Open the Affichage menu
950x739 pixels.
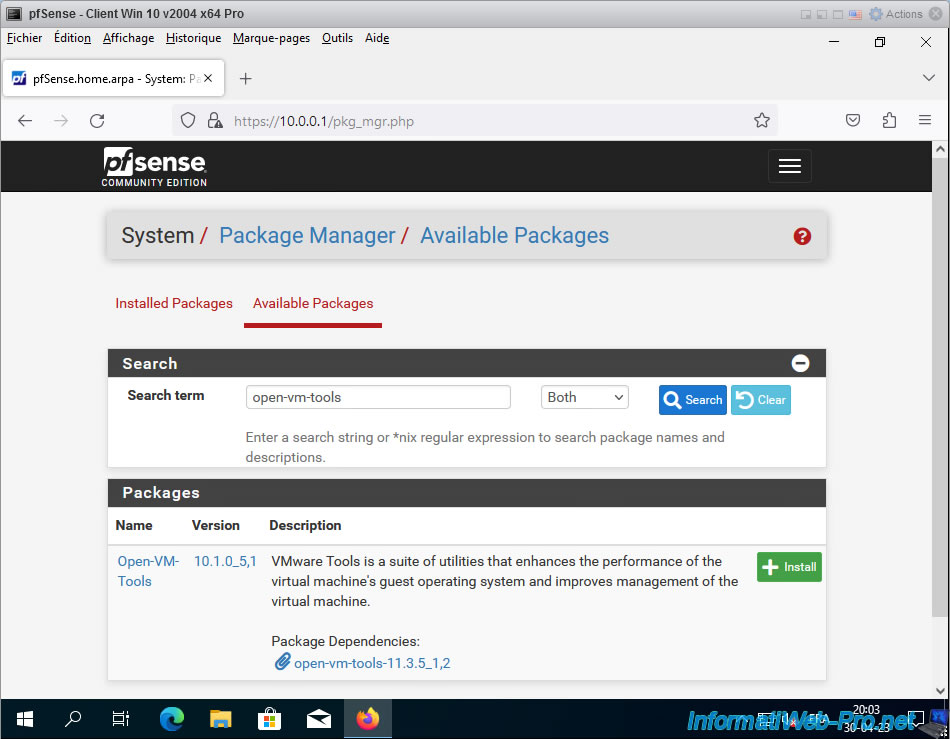click(128, 38)
